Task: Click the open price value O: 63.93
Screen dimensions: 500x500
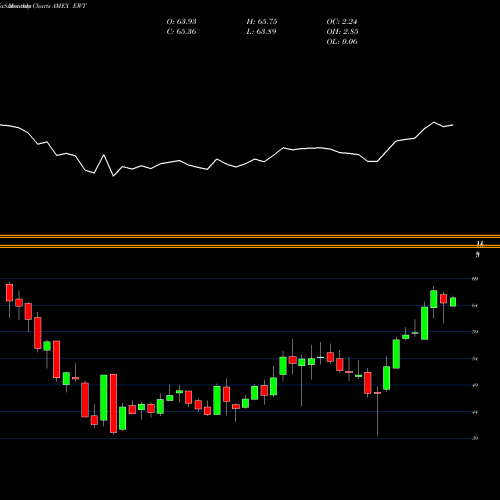Action: 181,22
